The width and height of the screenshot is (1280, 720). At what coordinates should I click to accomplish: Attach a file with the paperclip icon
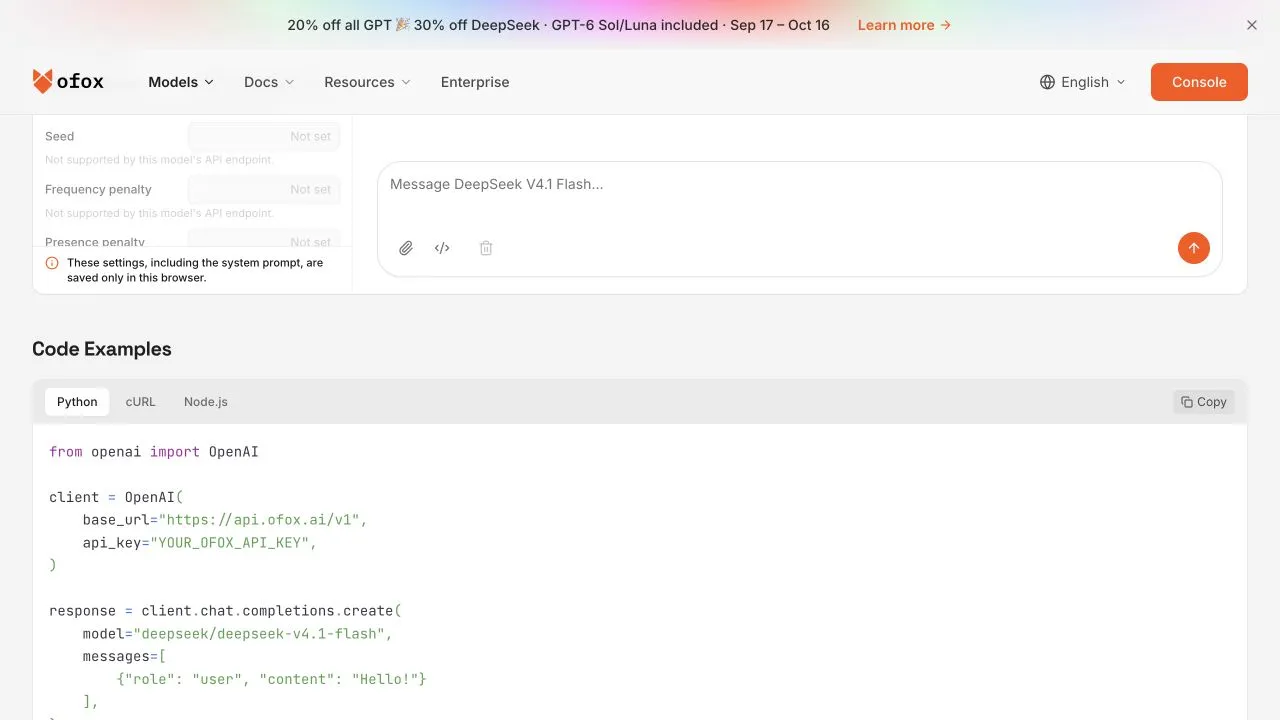[406, 248]
